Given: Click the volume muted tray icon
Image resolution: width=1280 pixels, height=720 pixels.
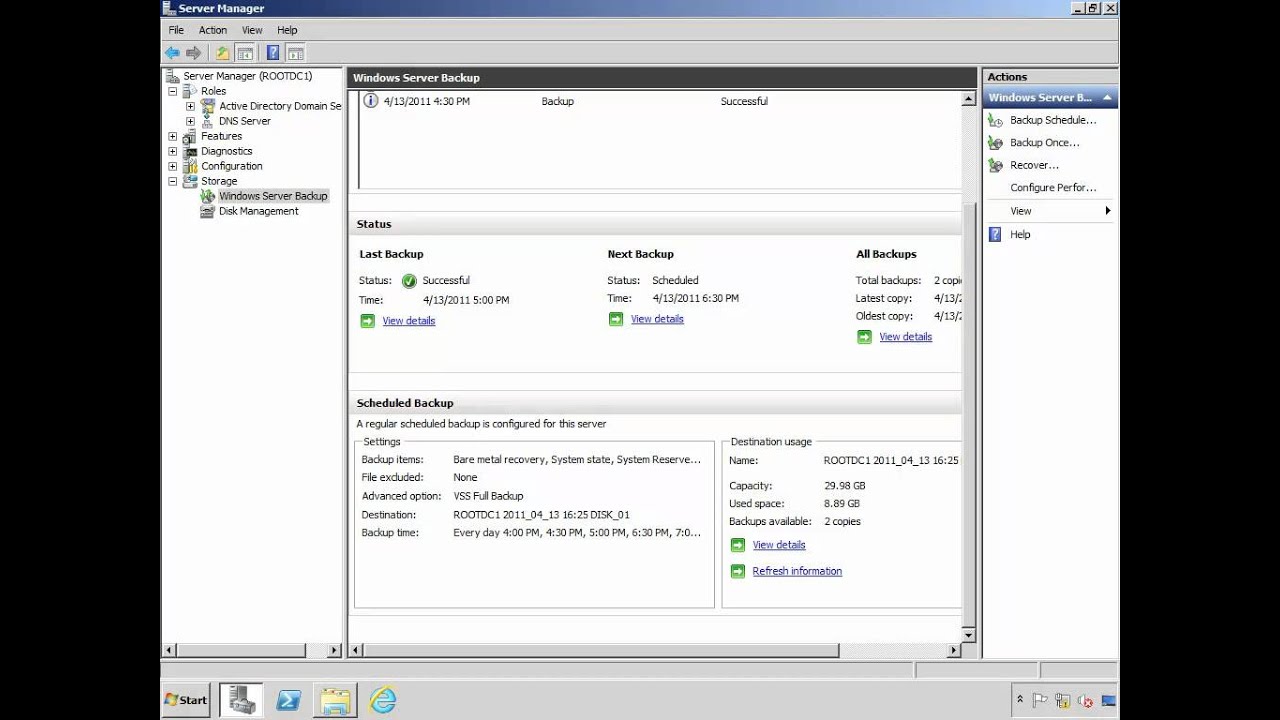Looking at the screenshot, I should [1085, 701].
